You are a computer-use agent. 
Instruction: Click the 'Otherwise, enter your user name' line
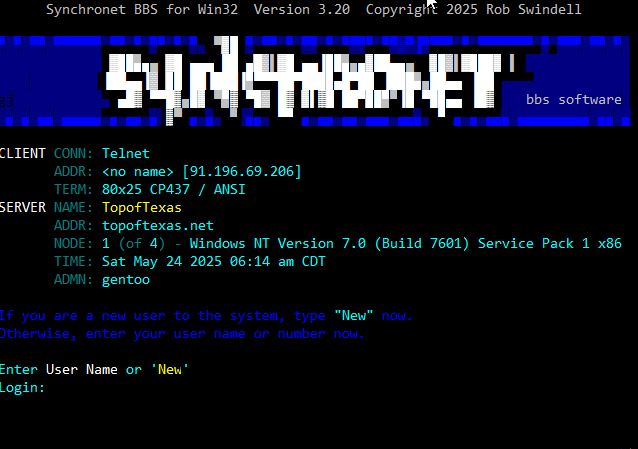click(181, 333)
